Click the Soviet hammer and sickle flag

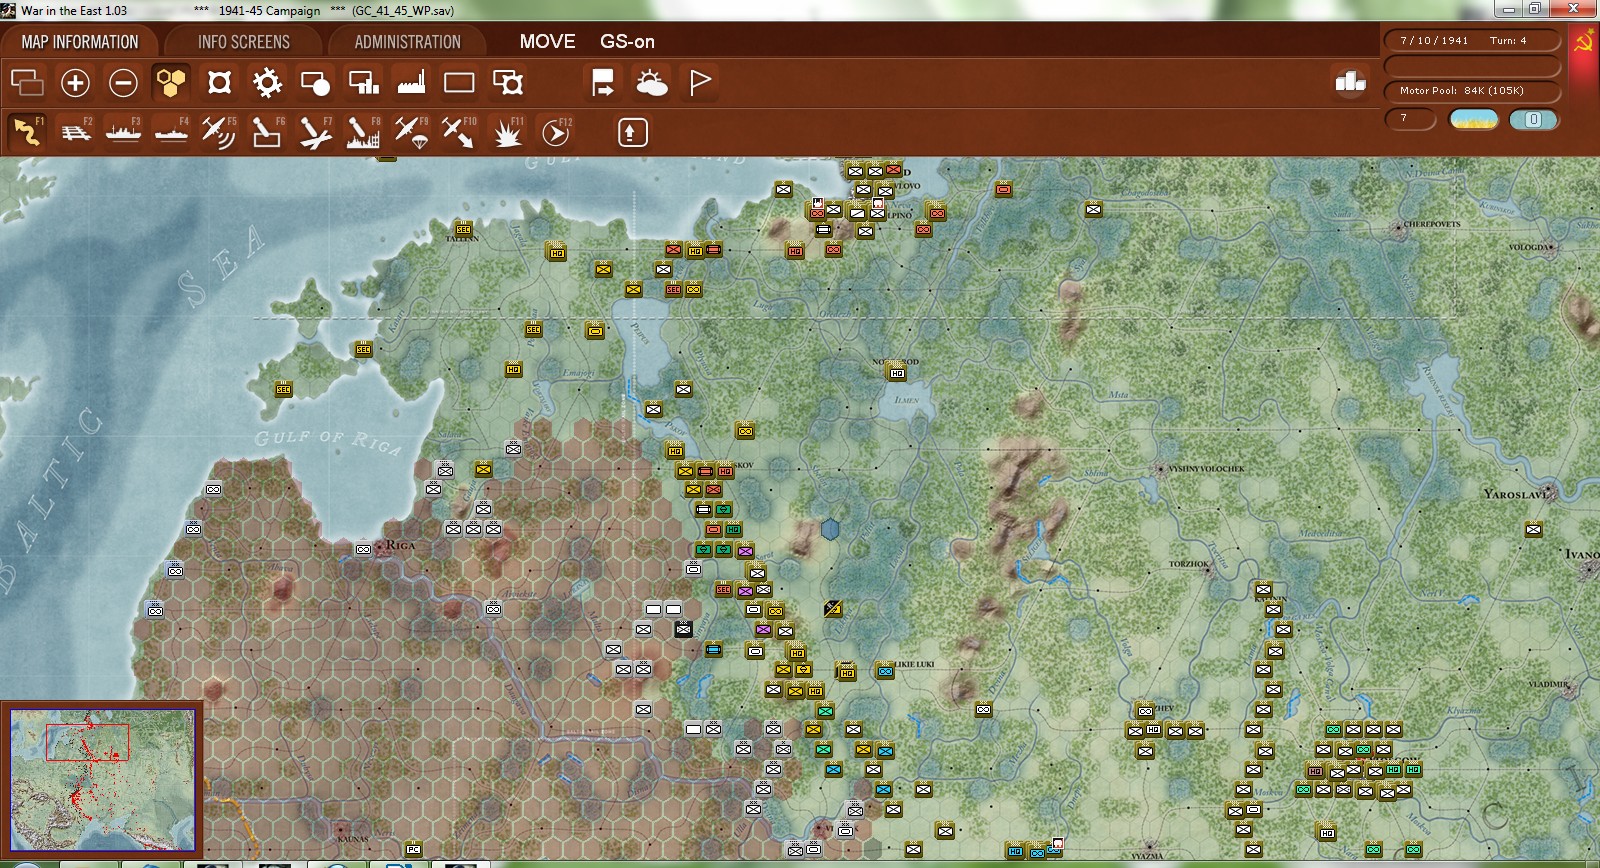click(1584, 42)
